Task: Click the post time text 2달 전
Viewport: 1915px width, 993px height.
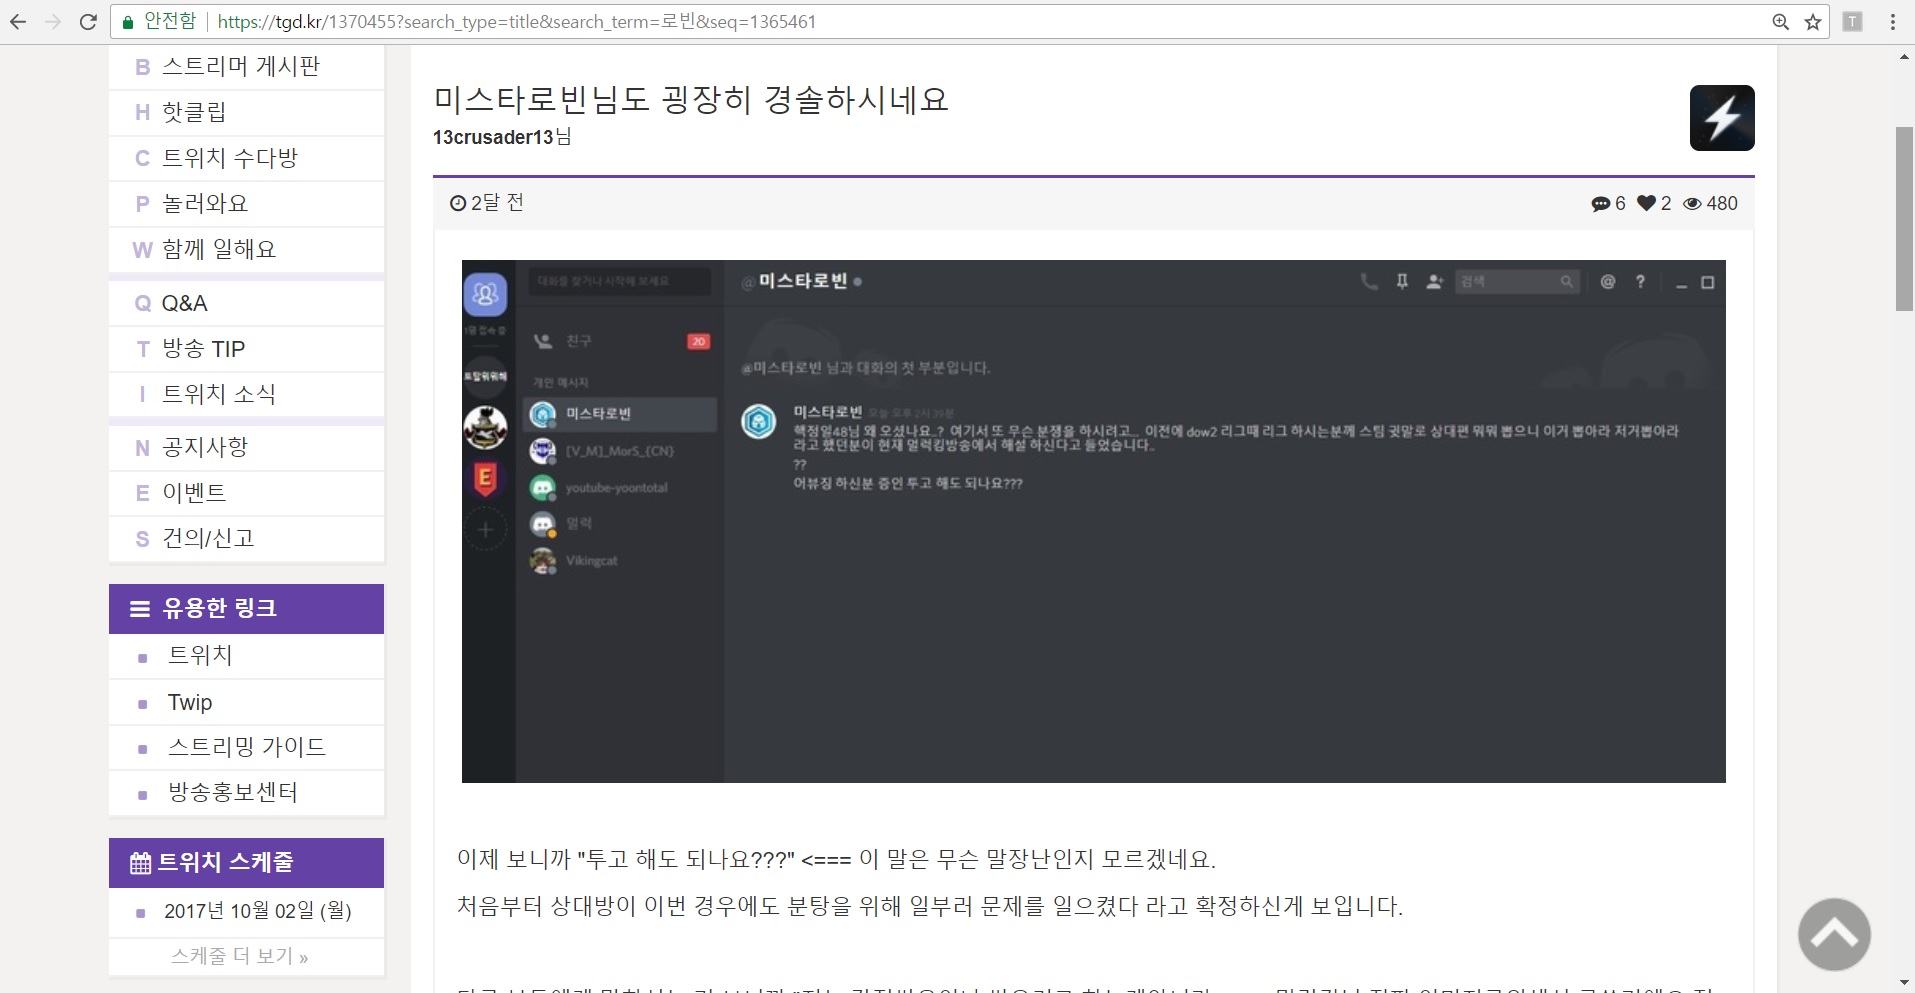Action: [x=497, y=203]
